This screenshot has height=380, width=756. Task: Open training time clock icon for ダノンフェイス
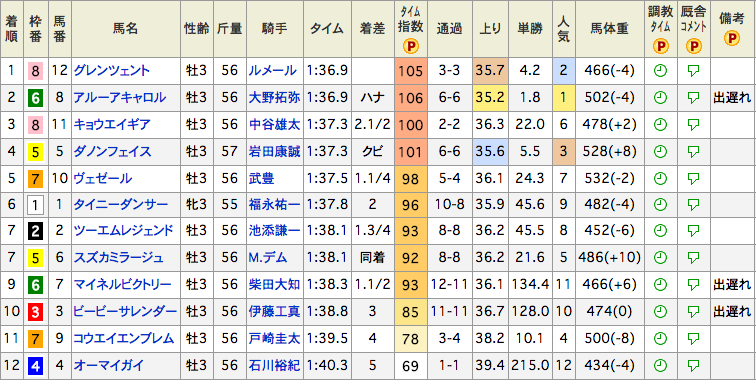(660, 152)
